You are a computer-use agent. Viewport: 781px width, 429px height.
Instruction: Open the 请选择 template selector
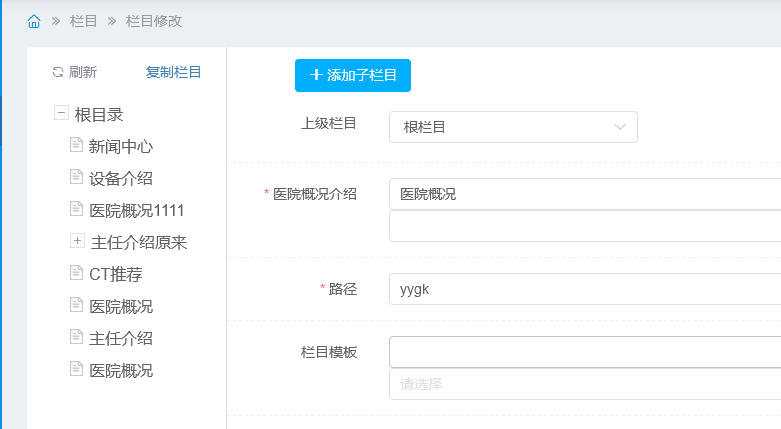(584, 384)
